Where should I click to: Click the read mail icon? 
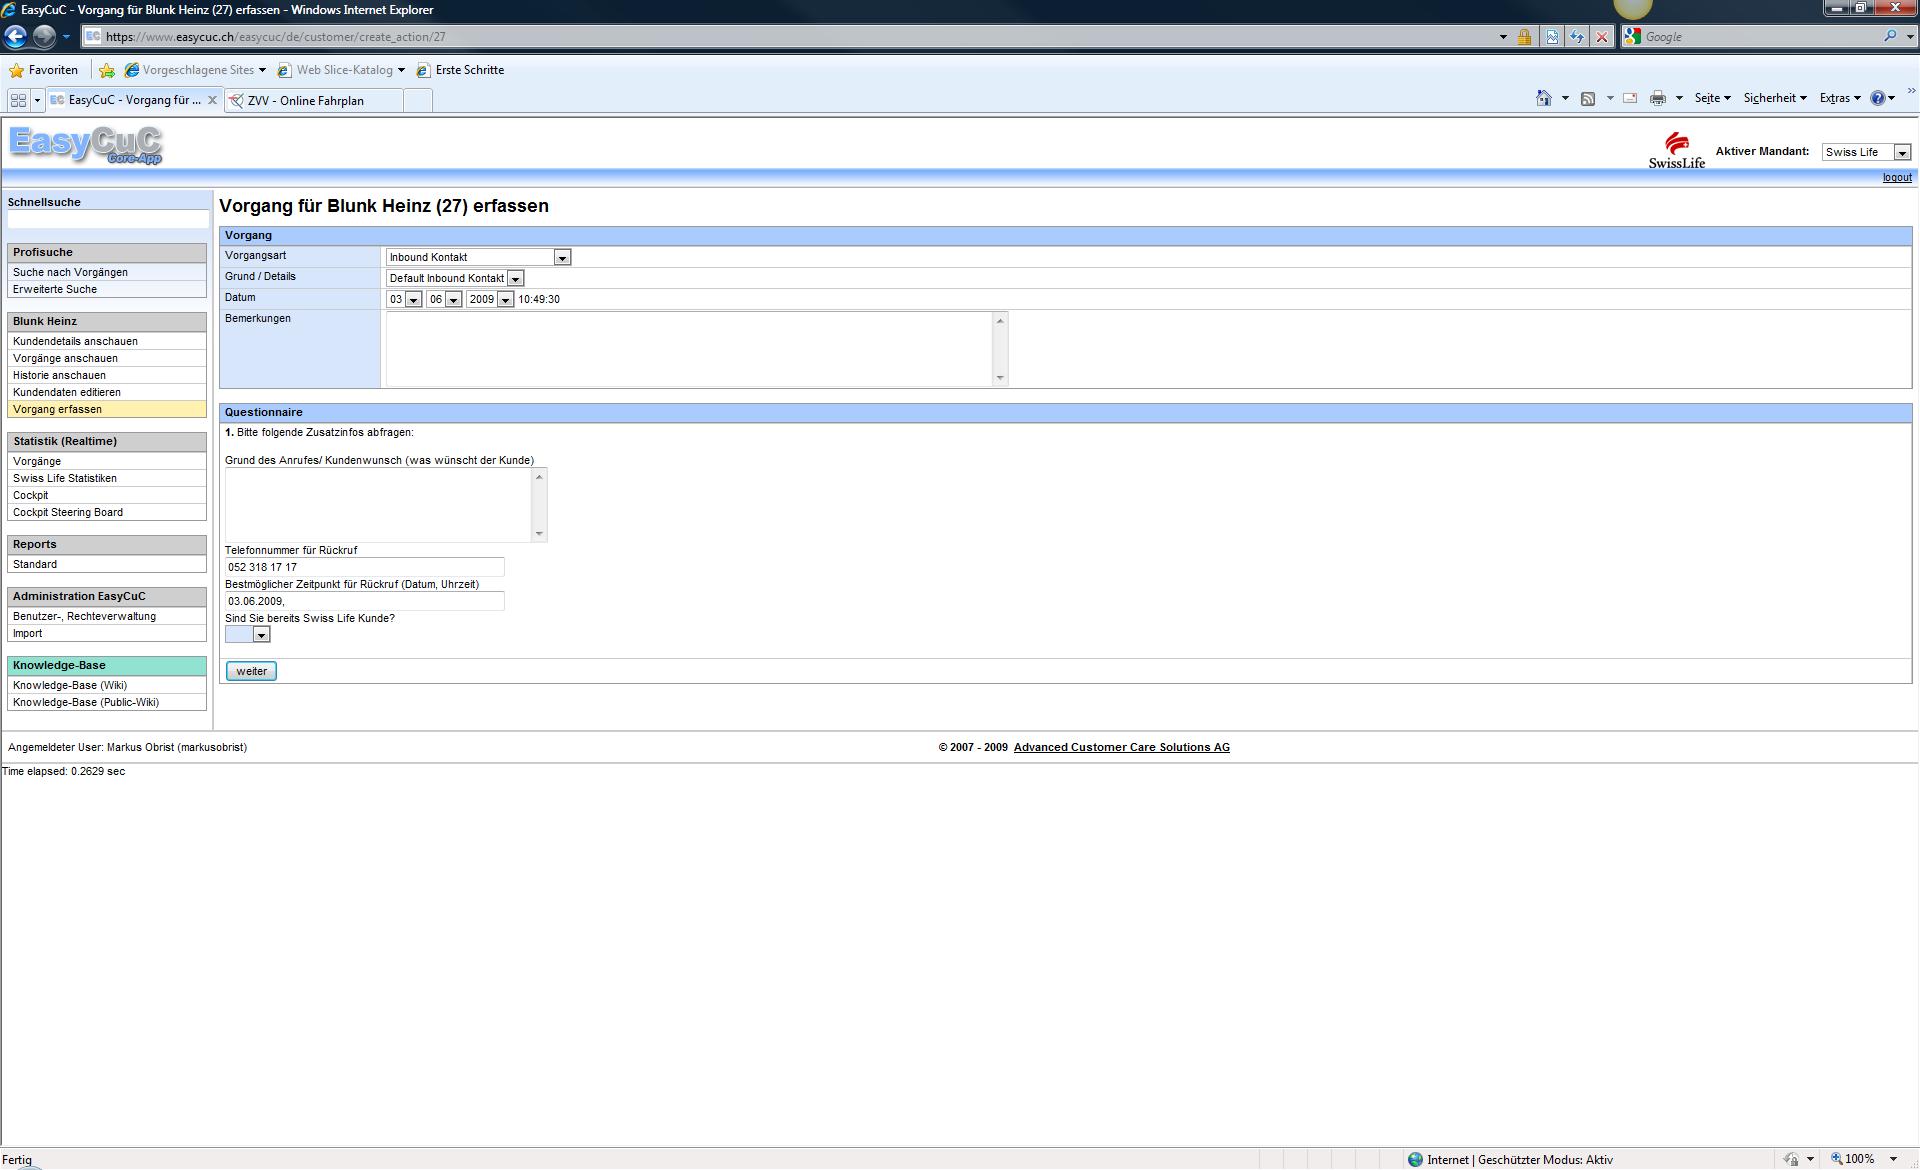(1630, 98)
